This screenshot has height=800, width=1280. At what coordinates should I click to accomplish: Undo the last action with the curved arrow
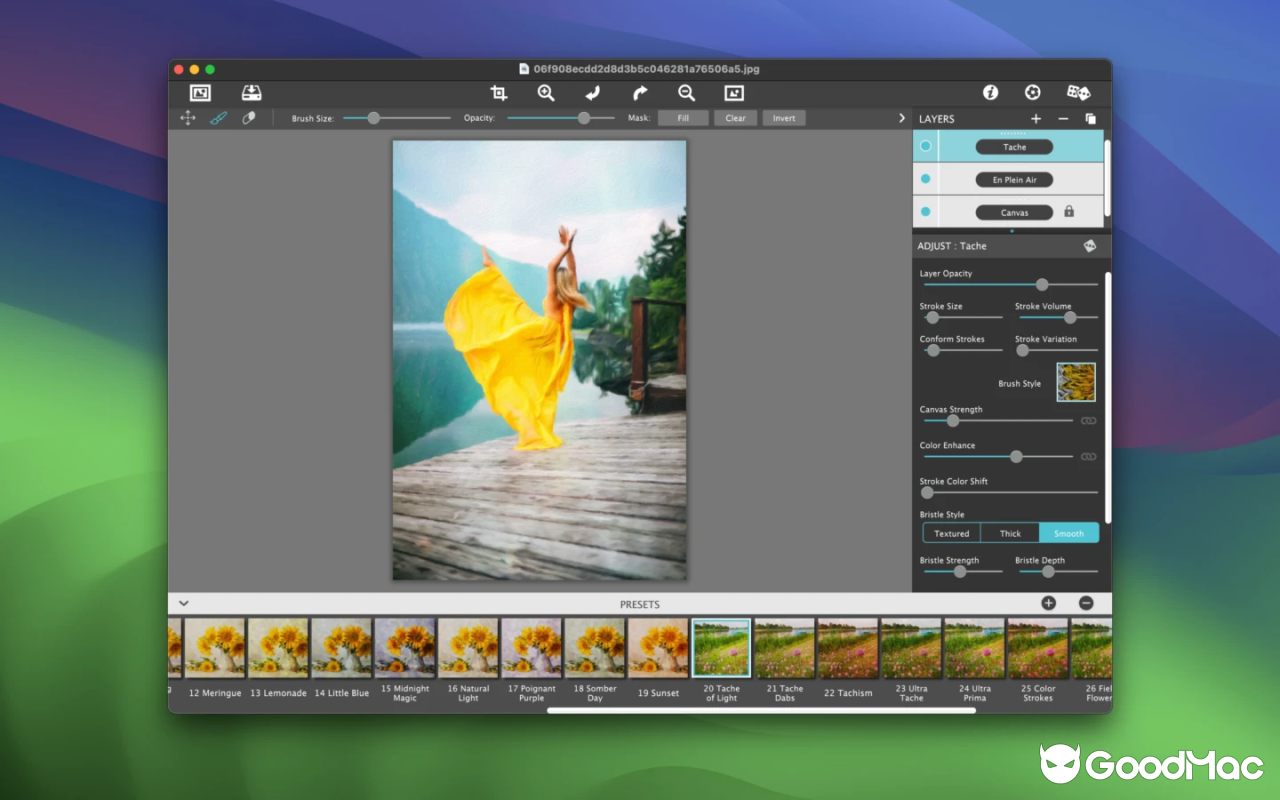click(593, 92)
